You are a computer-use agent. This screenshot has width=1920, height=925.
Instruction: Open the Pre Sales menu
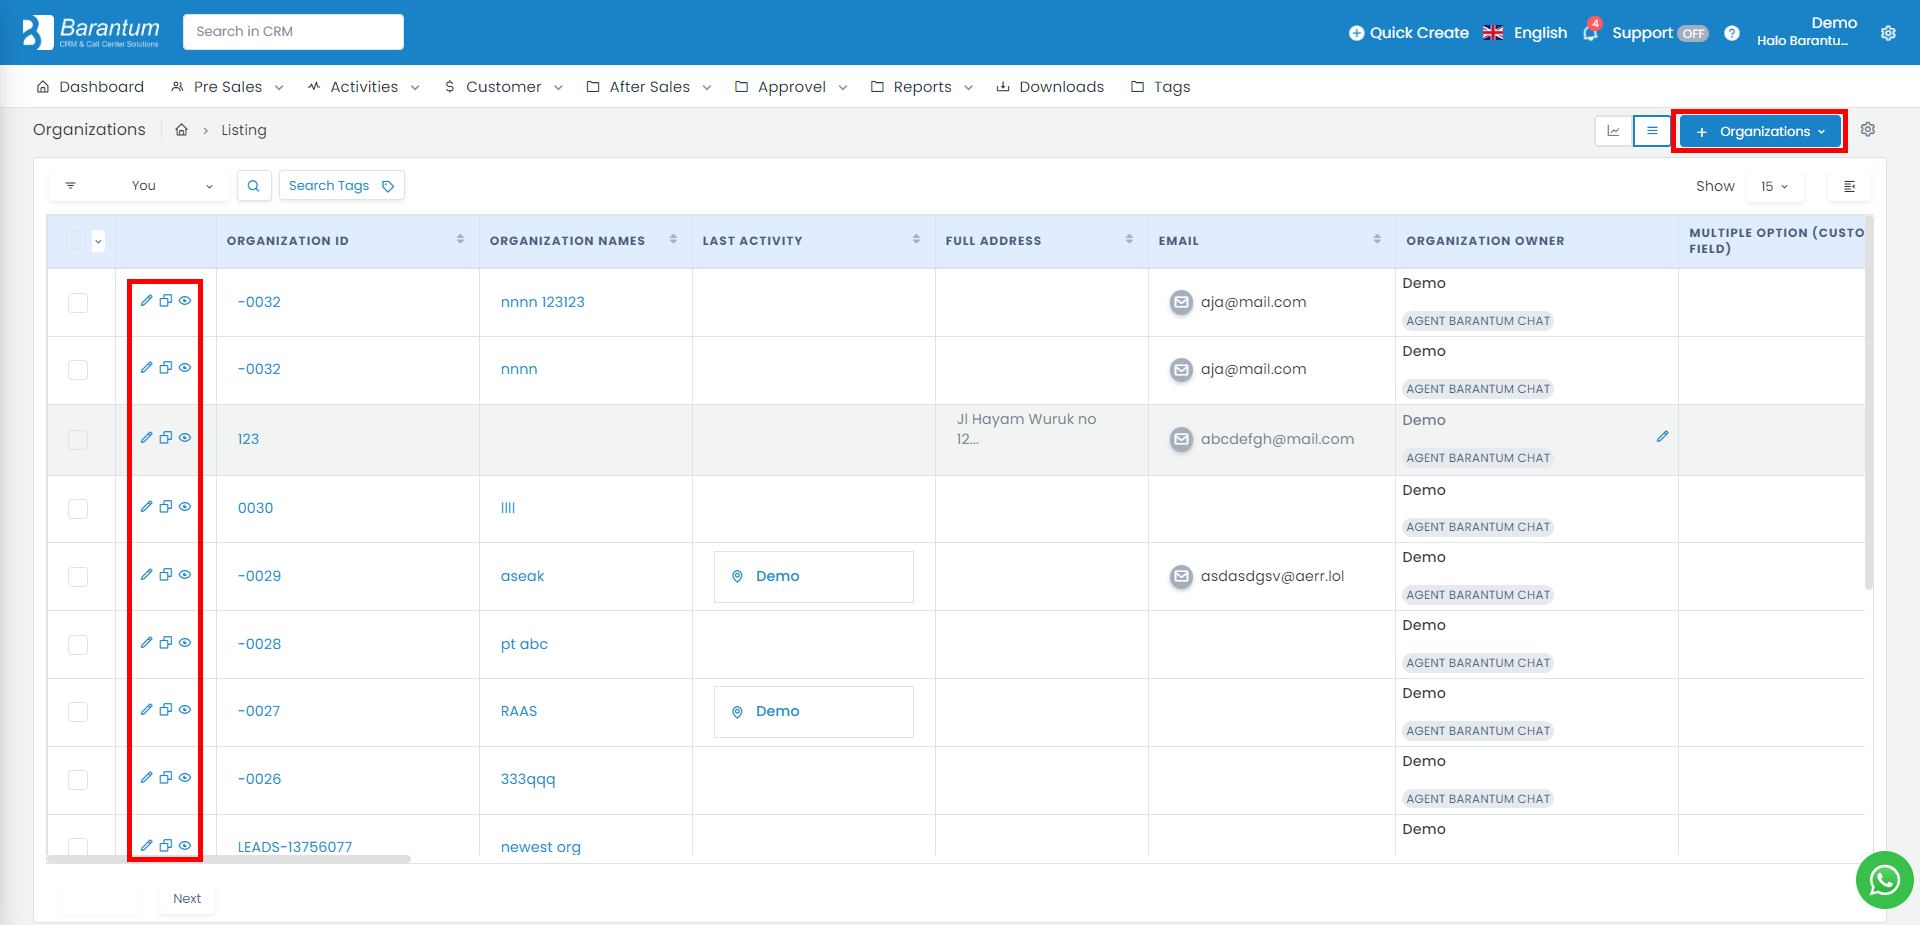[x=227, y=87]
